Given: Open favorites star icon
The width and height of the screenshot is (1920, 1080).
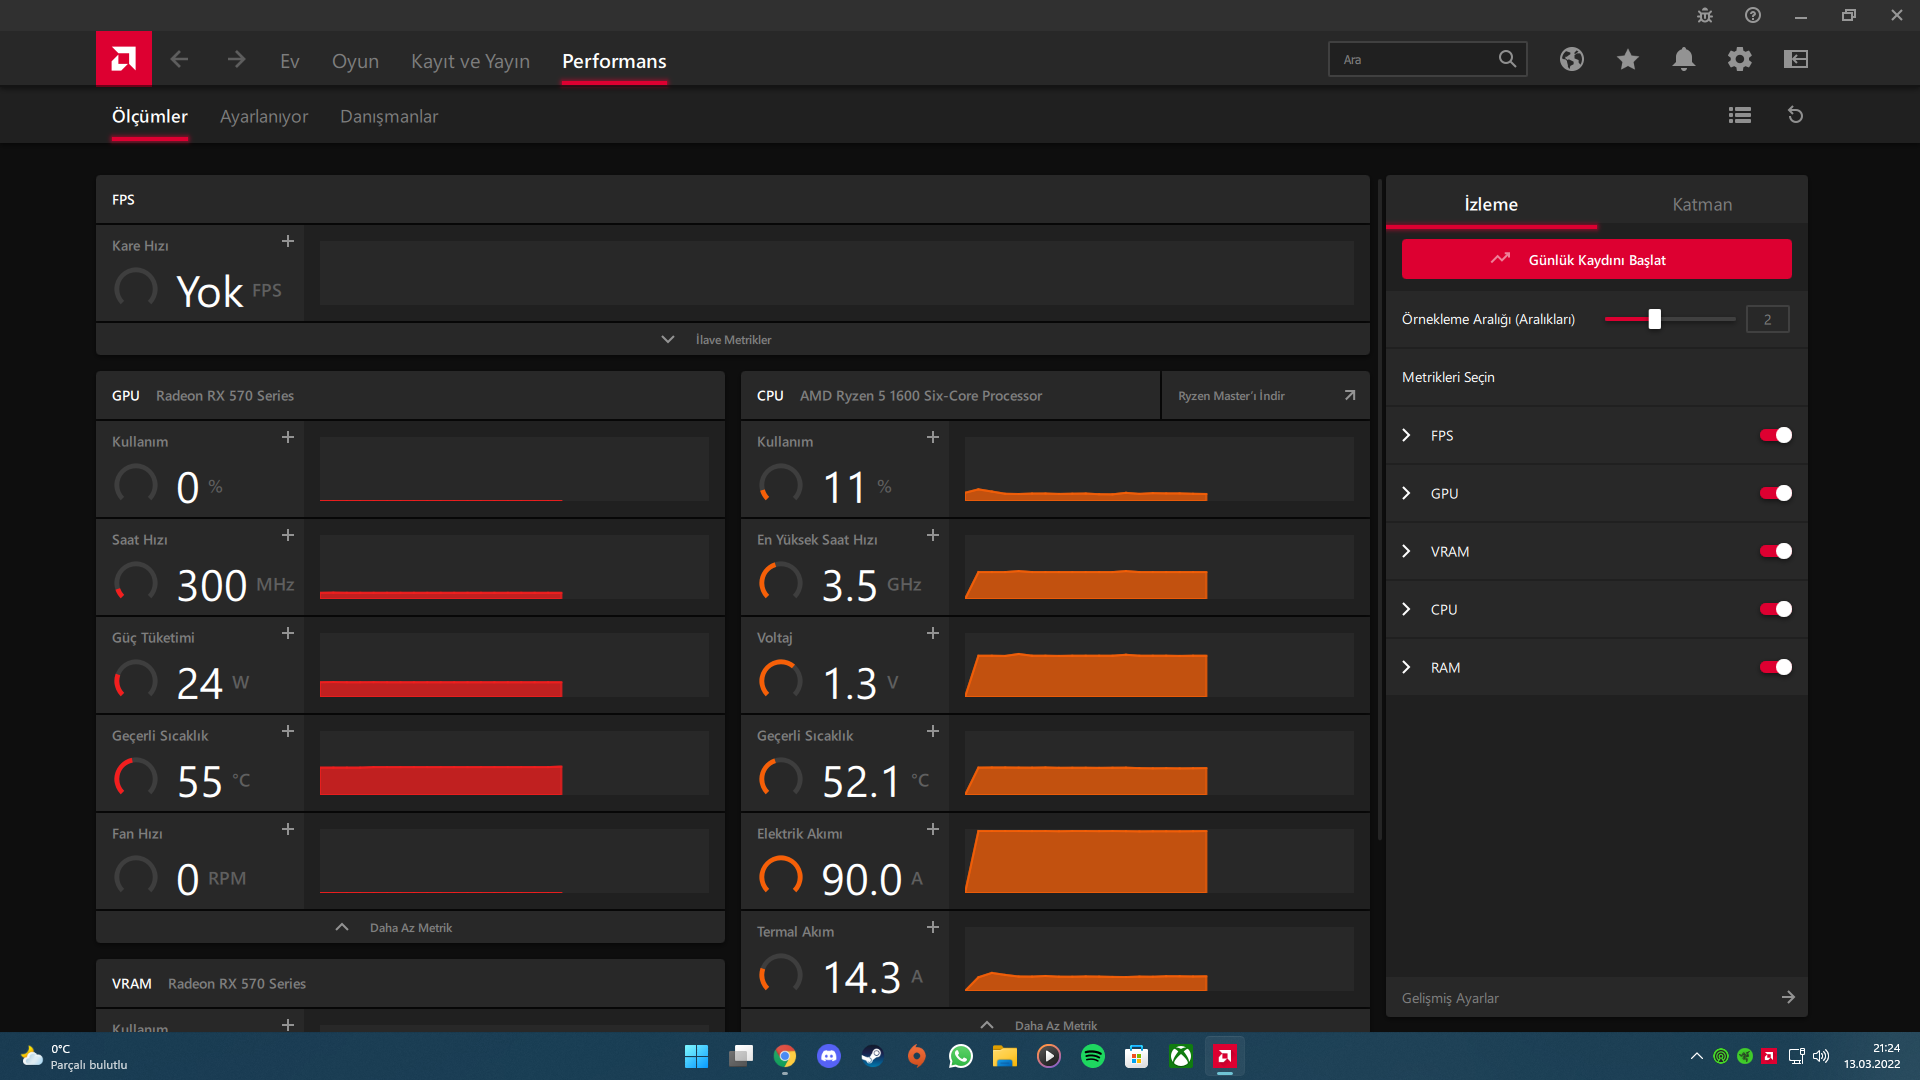Looking at the screenshot, I should (1627, 59).
